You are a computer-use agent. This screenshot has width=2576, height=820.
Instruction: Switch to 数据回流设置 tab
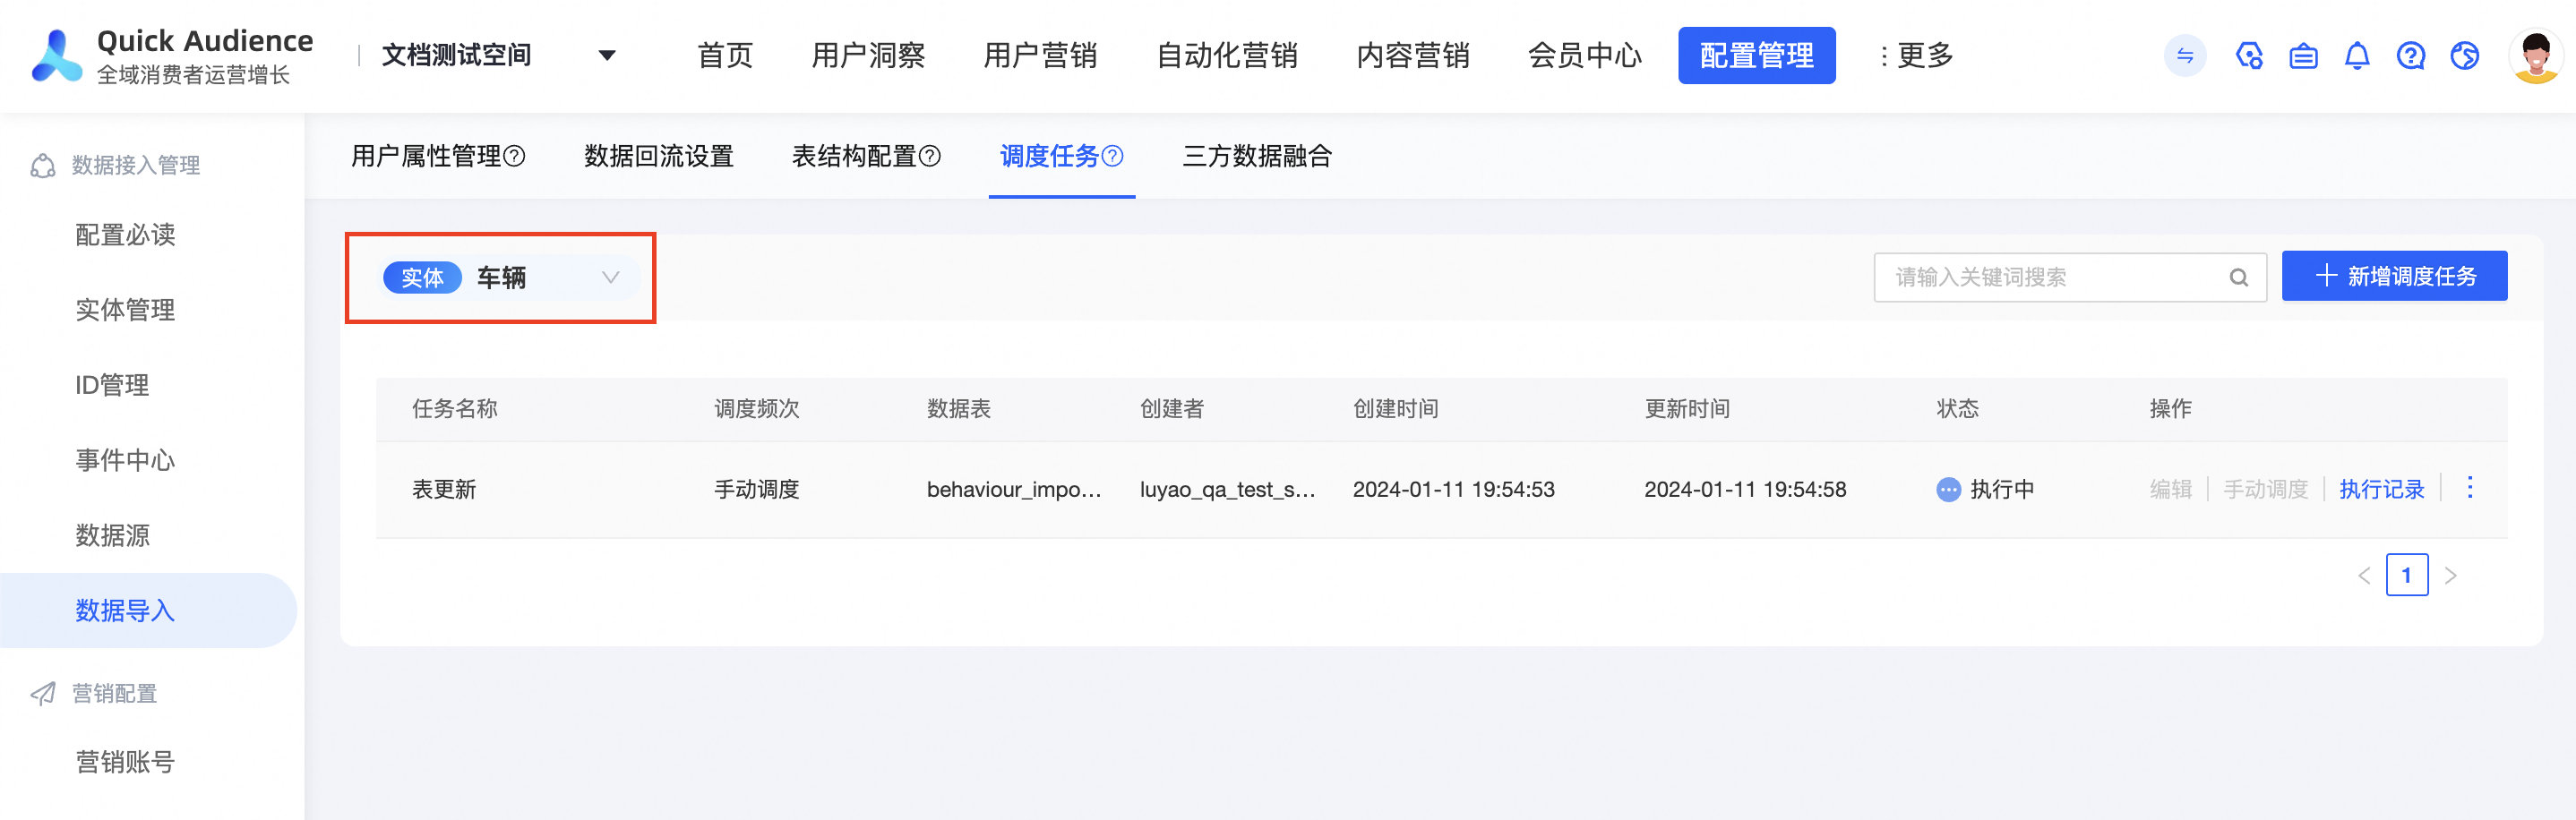pos(659,156)
